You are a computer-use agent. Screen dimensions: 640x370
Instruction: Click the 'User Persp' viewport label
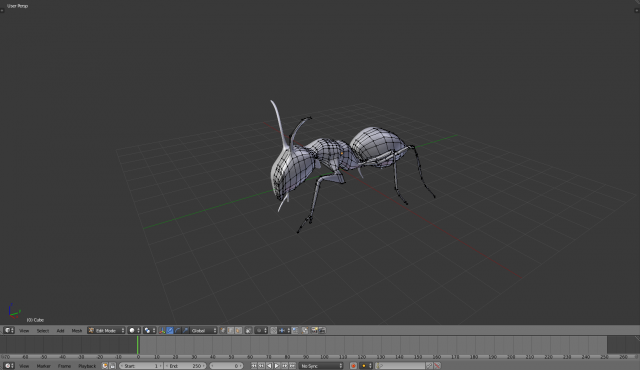click(x=18, y=6)
